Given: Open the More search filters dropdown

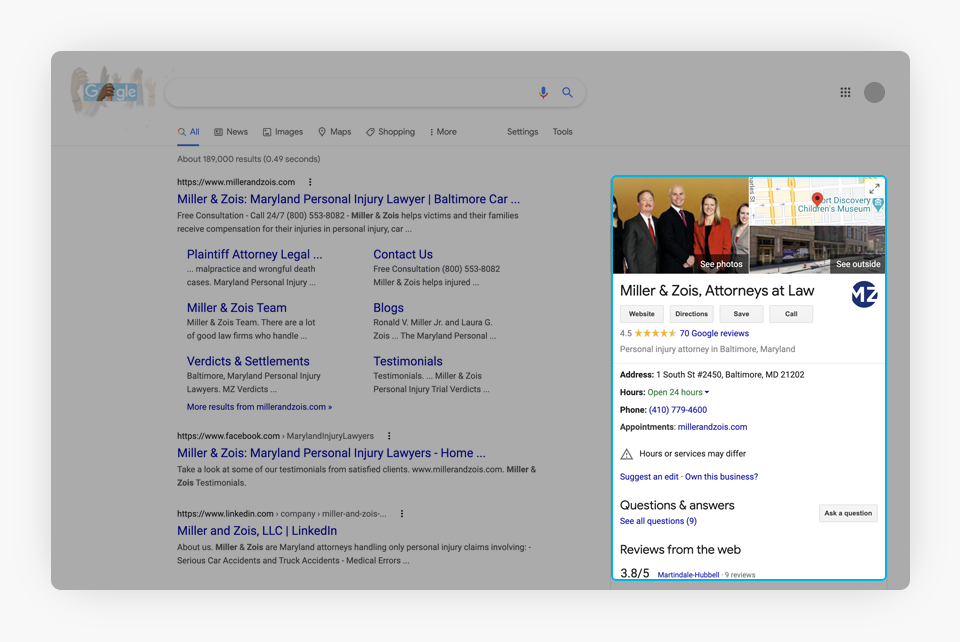Looking at the screenshot, I should [x=442, y=132].
